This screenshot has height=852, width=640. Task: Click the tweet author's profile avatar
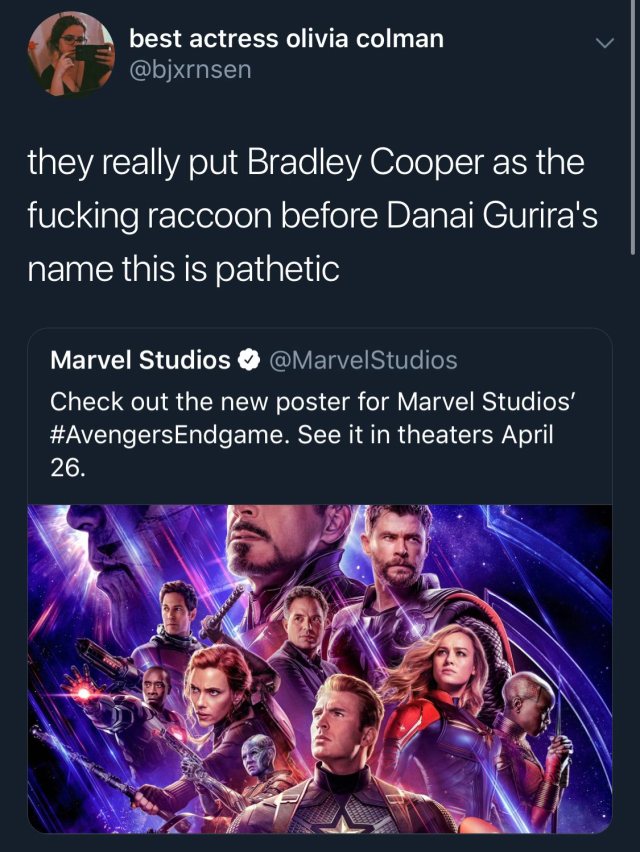point(71,54)
